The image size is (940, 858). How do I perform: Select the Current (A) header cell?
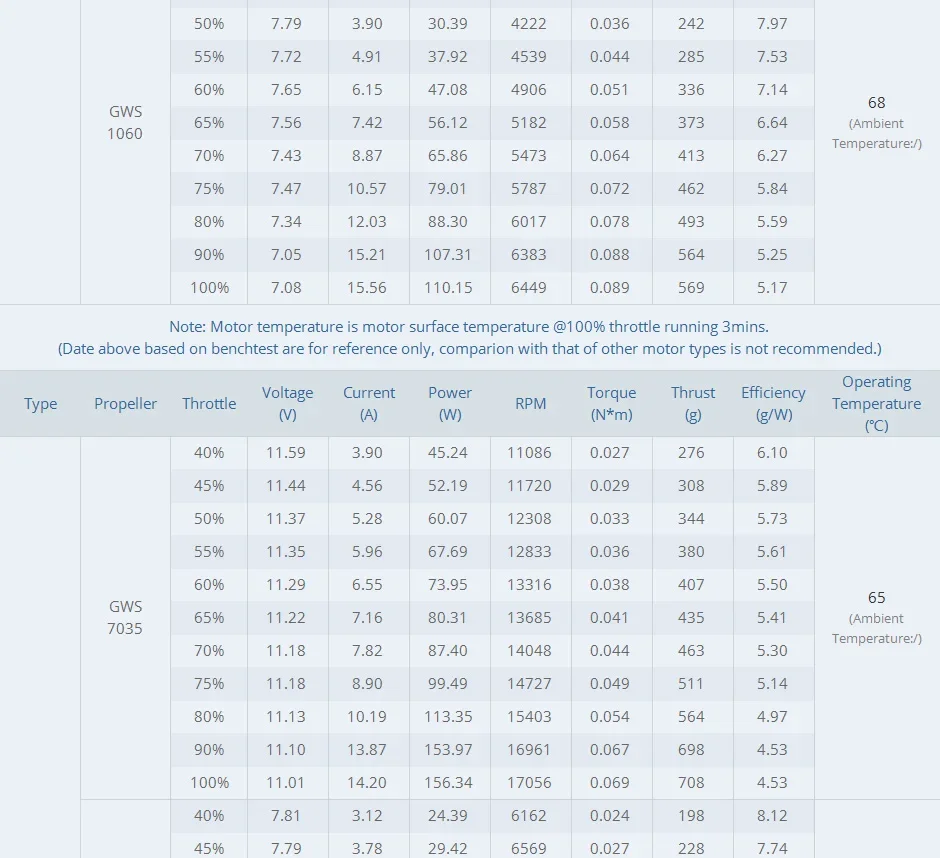[369, 404]
